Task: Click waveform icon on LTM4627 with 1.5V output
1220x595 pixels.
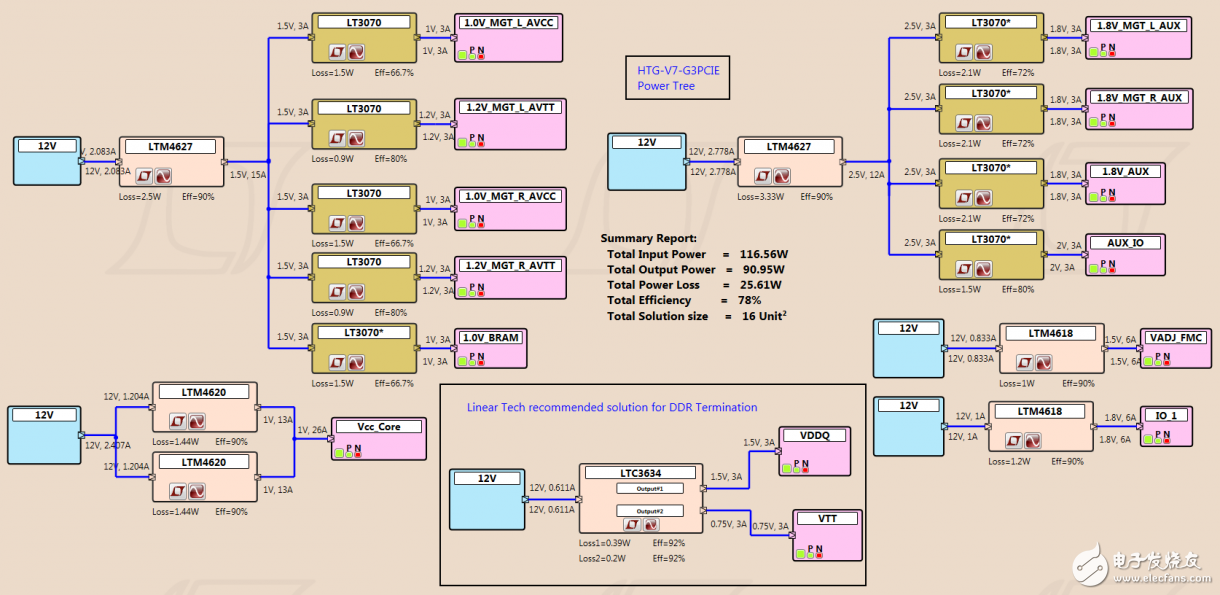Action: 163,176
